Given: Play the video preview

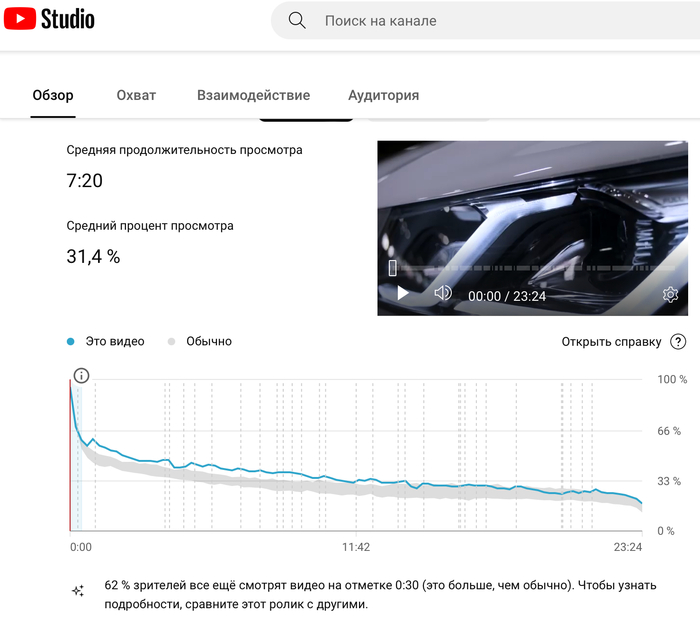Looking at the screenshot, I should pyautogui.click(x=403, y=294).
